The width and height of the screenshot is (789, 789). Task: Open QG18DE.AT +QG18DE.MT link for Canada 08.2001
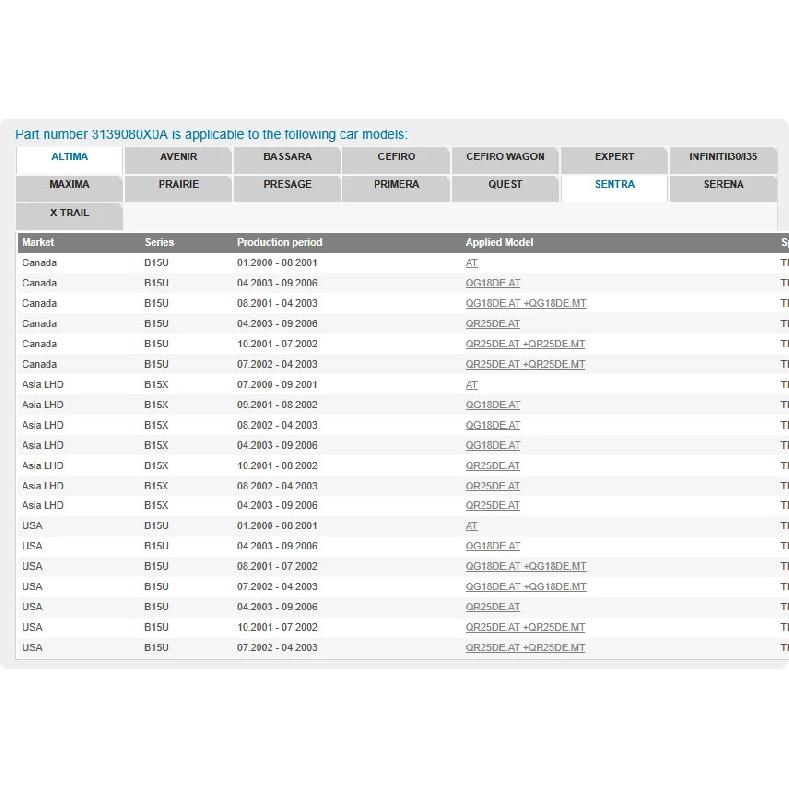click(526, 303)
